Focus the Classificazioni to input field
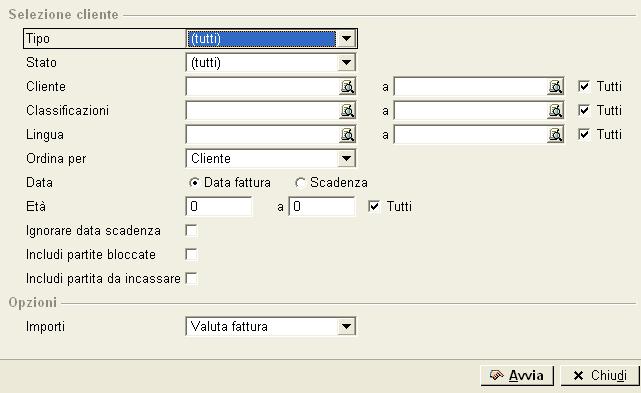641x393 pixels. 471,110
